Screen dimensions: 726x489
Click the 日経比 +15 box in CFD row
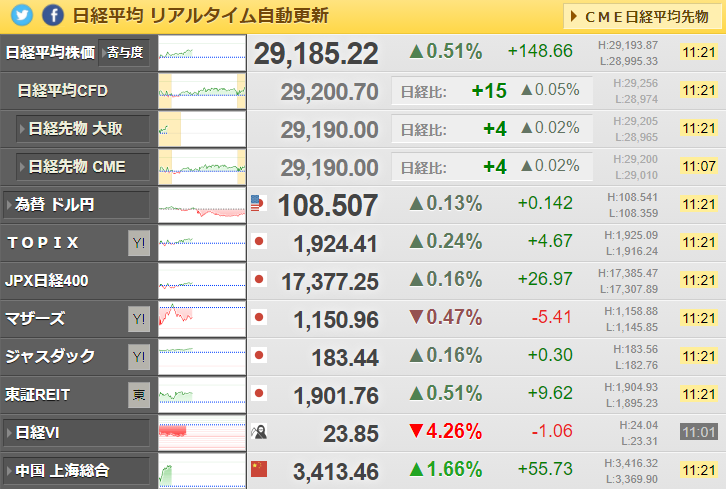tap(492, 91)
